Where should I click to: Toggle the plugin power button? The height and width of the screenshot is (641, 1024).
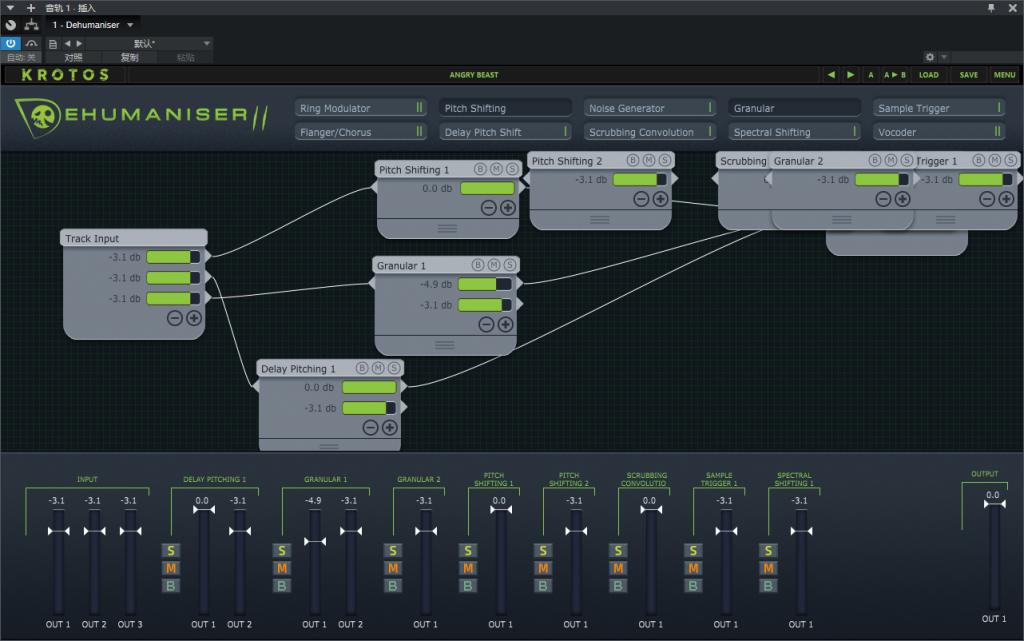10,44
